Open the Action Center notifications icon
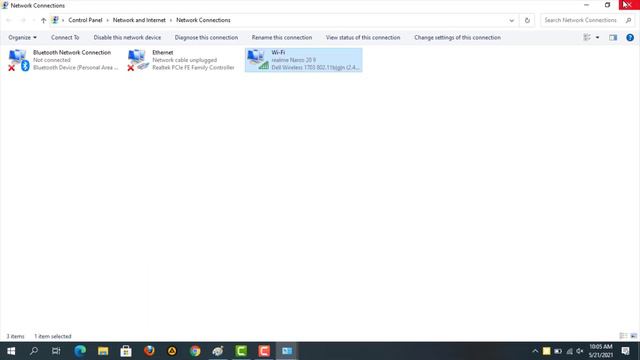This screenshot has width=640, height=360. click(626, 351)
